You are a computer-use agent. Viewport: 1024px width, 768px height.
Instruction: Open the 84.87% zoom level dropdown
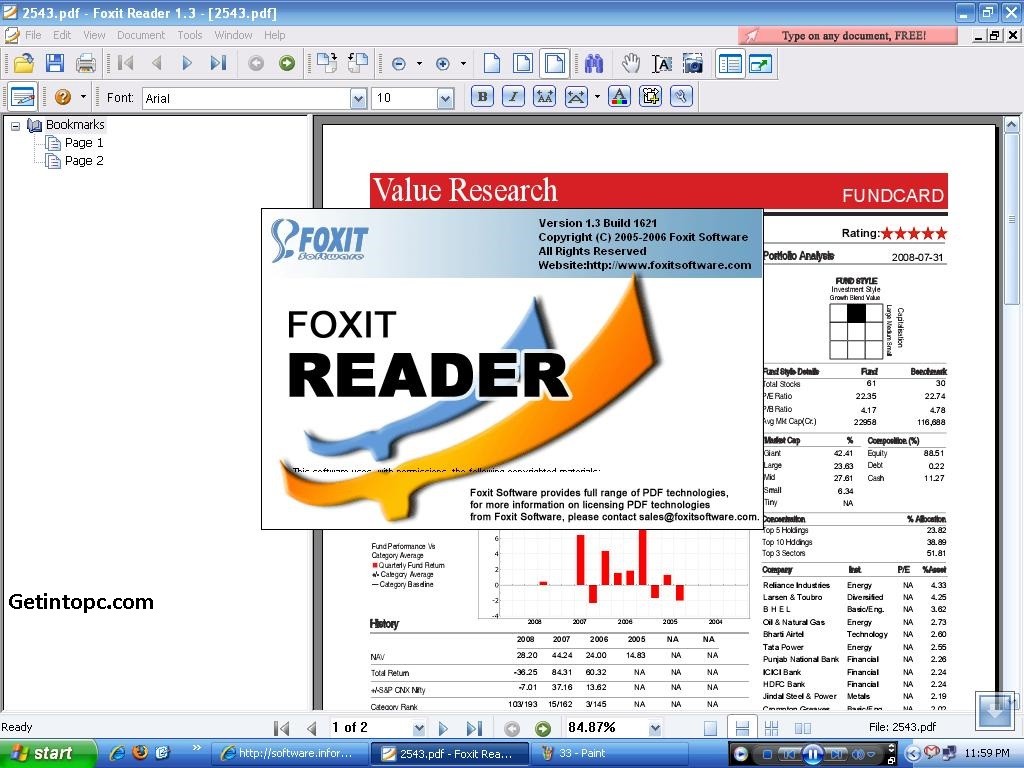[654, 728]
